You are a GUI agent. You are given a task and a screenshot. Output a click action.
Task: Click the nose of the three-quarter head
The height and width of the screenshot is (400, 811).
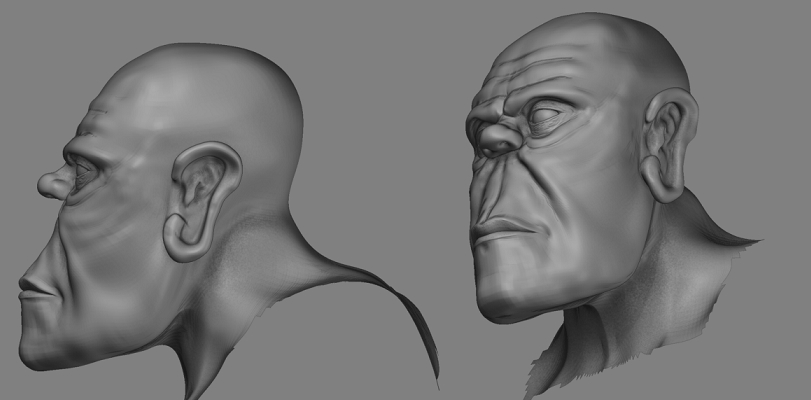tap(498, 140)
